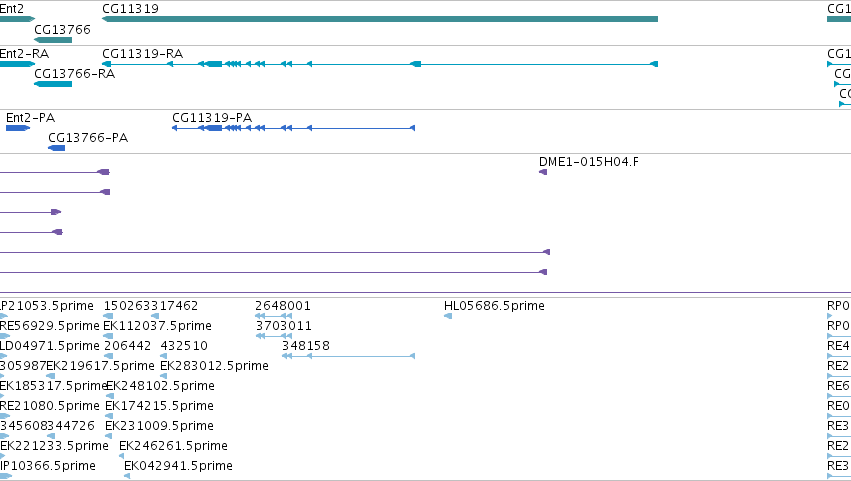Screen dimensions: 851x481
Task: Select the blue bar under CG13766-PA
Action: pyautogui.click(x=56, y=148)
